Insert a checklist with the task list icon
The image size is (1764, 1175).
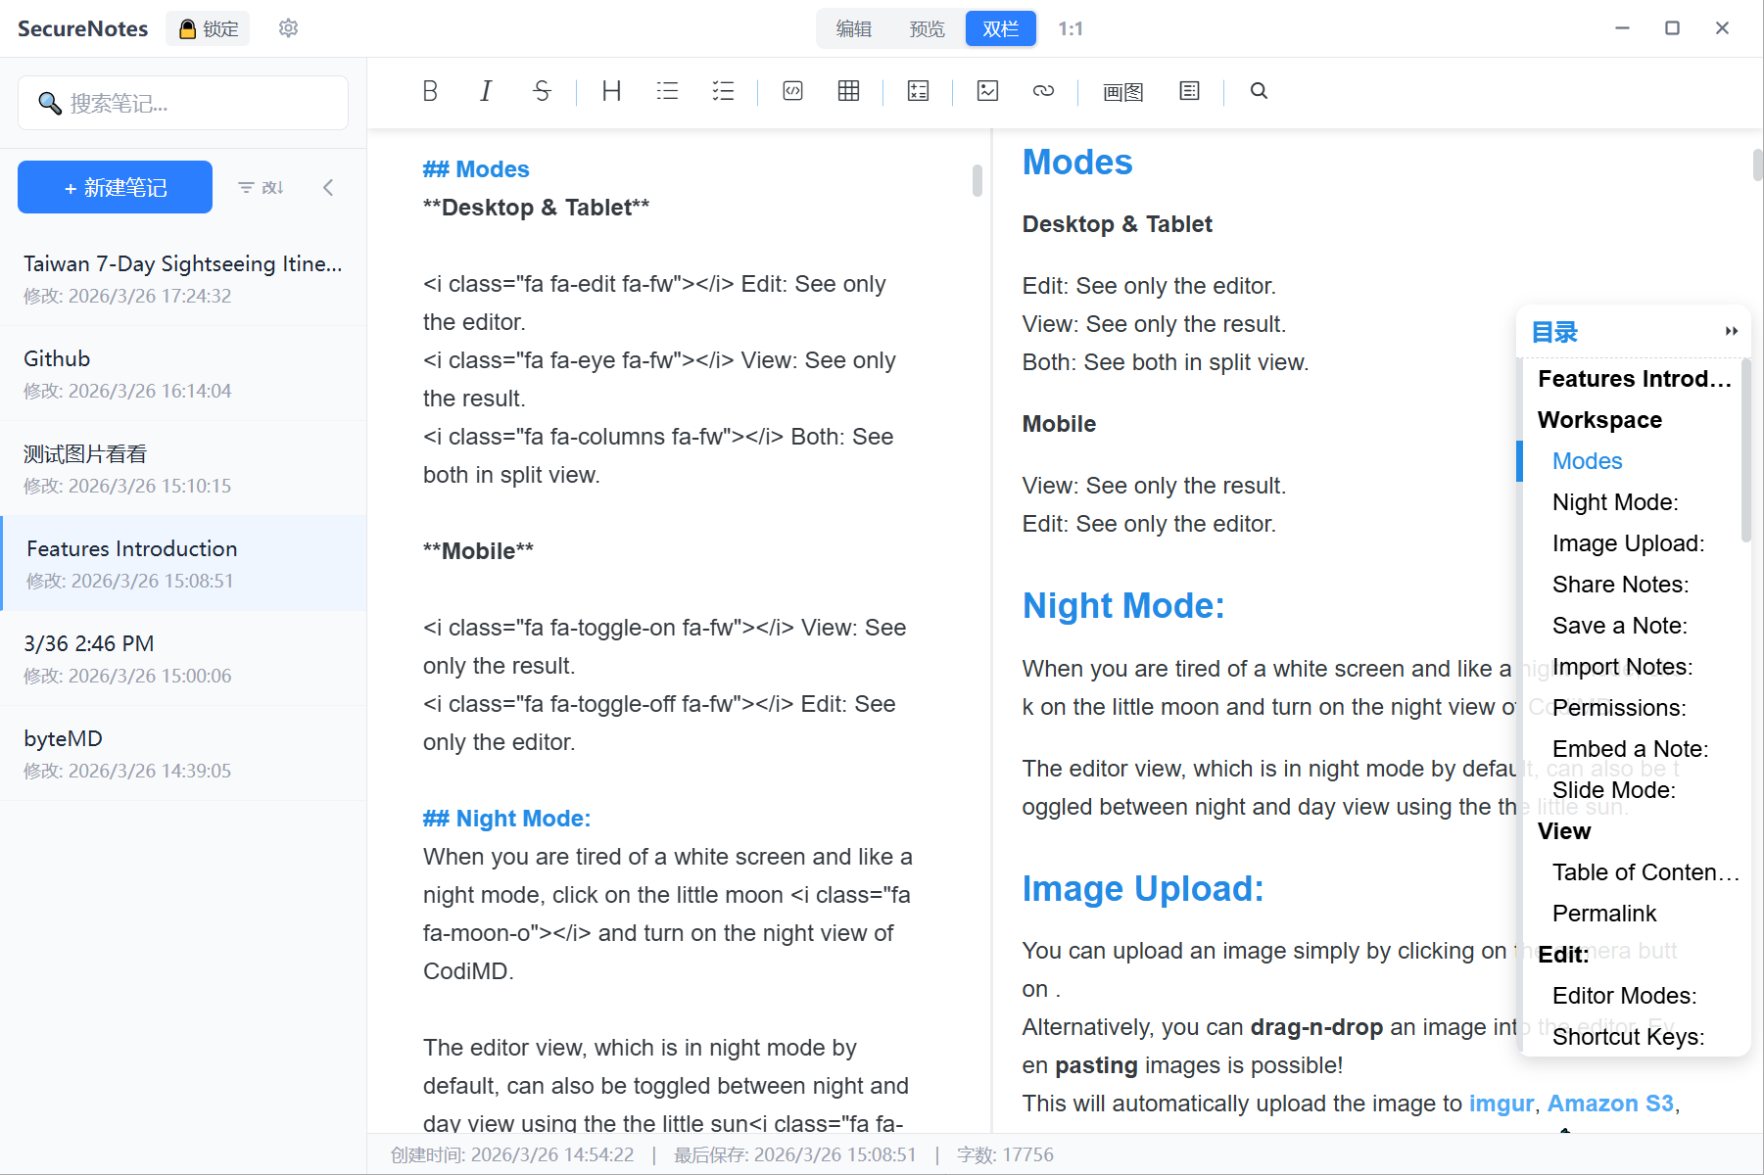click(723, 91)
